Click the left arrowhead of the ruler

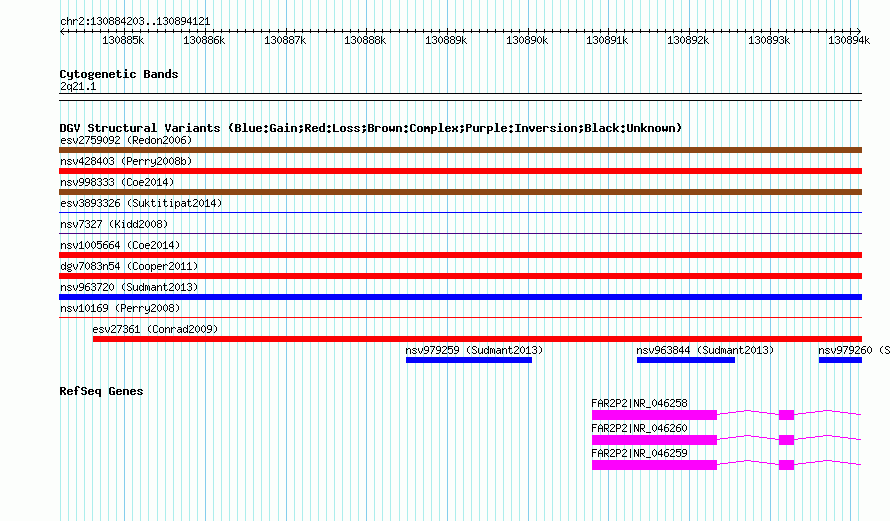62,32
